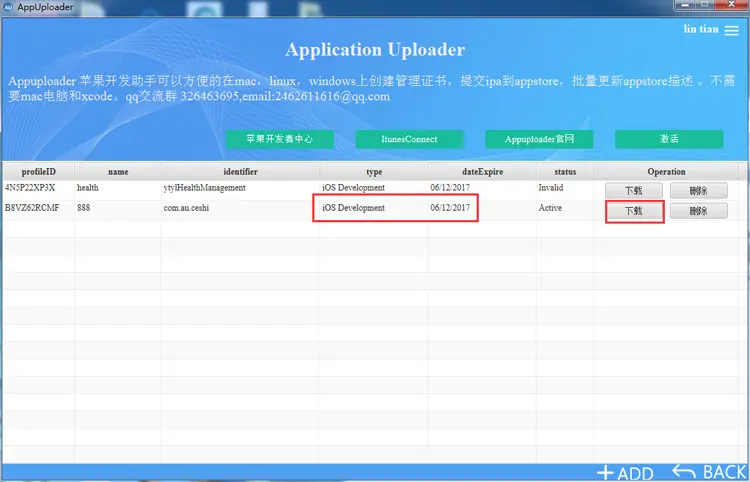The image size is (750, 482).
Task: Select the com.au.ceshi identifier cell
Action: tap(186, 209)
